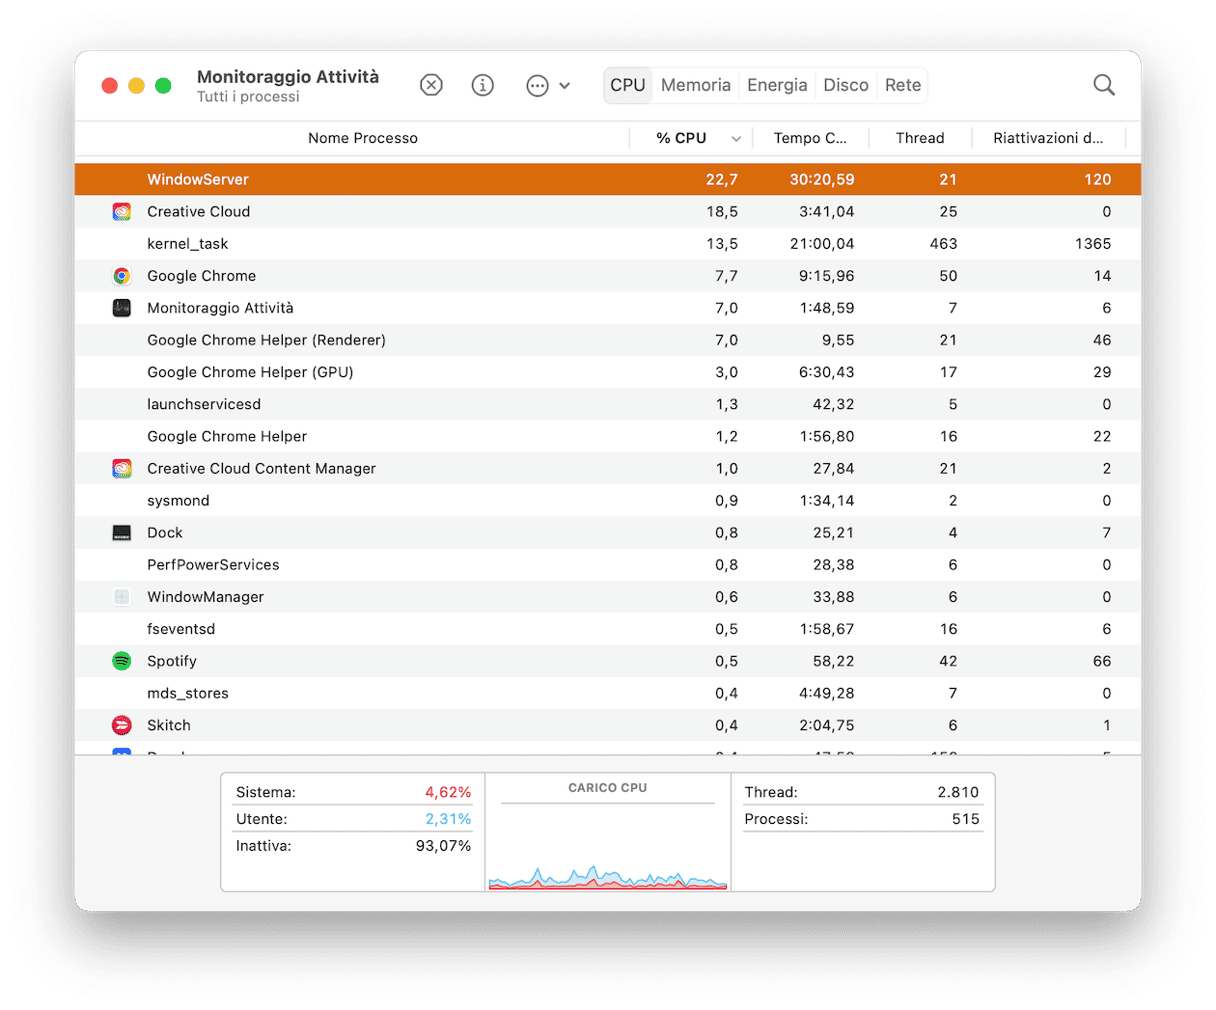Switch to the Rete tab
The height and width of the screenshot is (1010, 1216).
[903, 85]
